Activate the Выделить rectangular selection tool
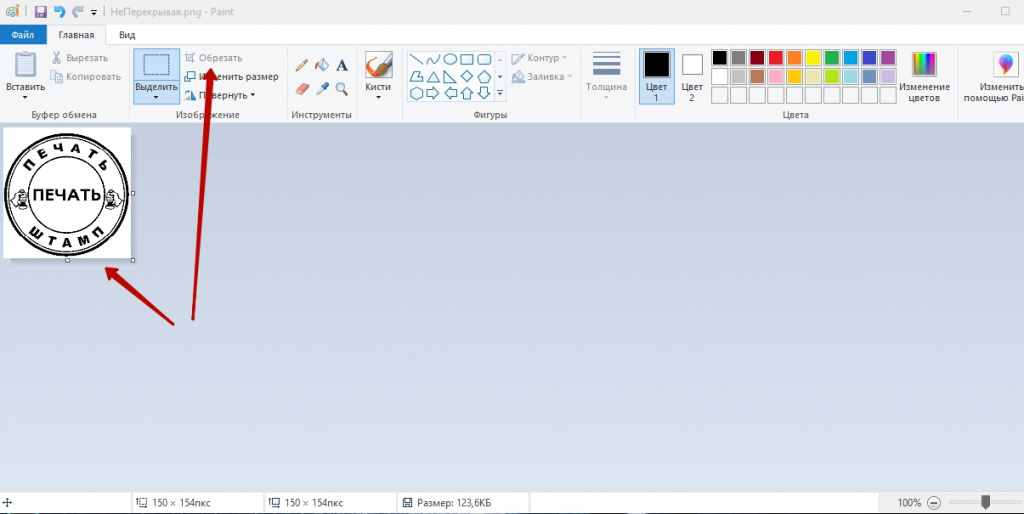Screen dimensions: 1024x514 click(156, 65)
